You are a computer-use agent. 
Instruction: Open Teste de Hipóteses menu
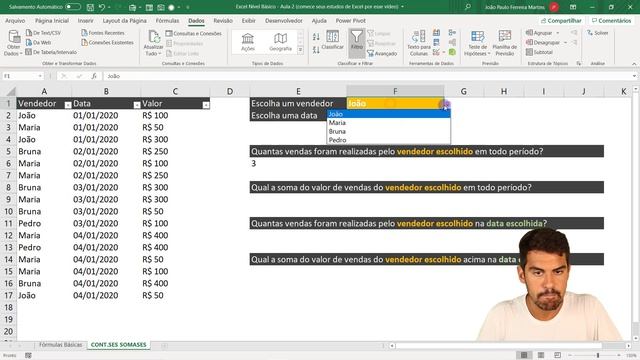click(477, 42)
